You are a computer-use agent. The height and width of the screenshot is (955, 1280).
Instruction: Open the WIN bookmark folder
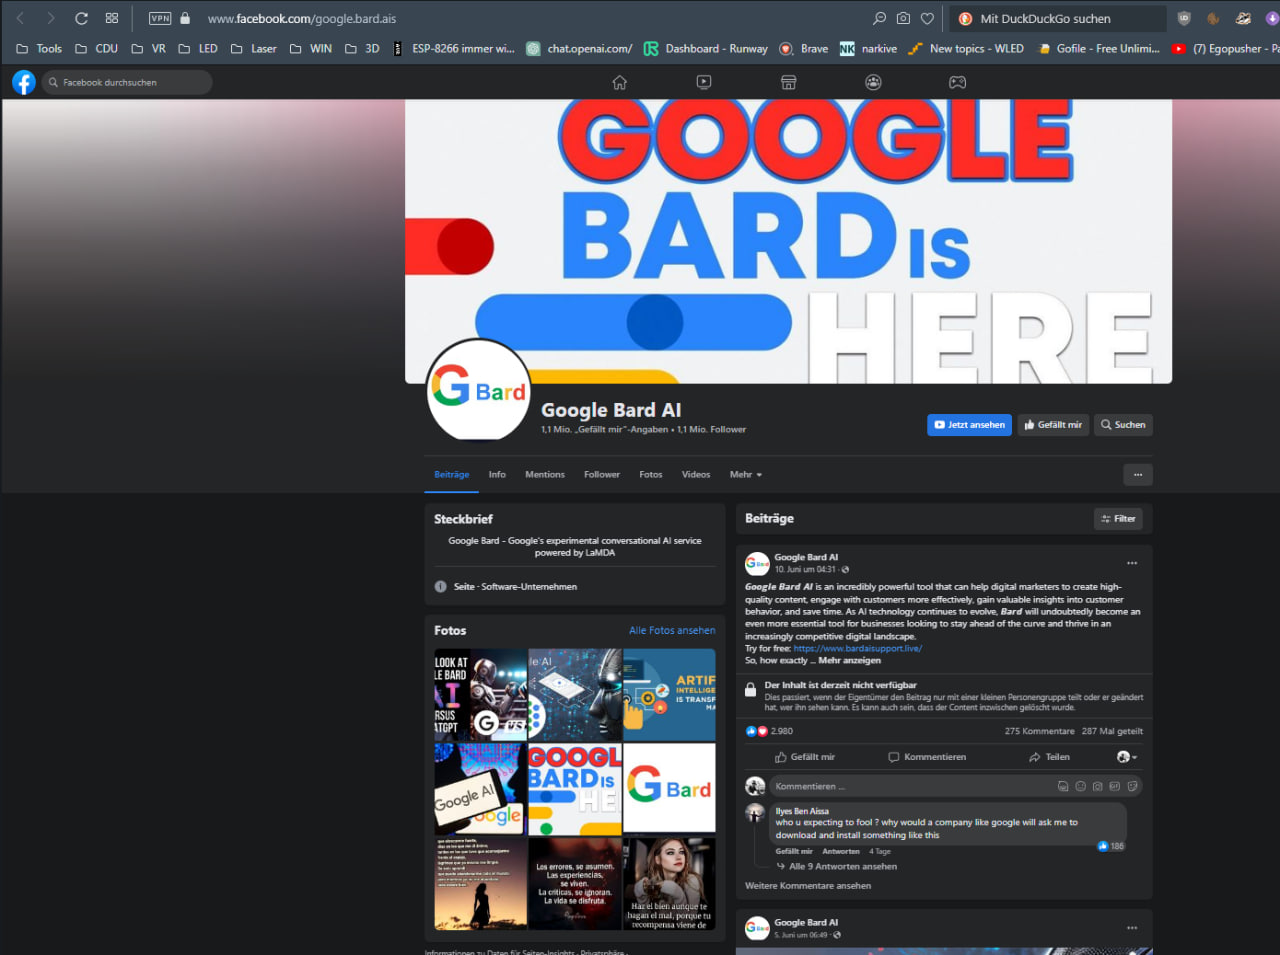point(310,48)
